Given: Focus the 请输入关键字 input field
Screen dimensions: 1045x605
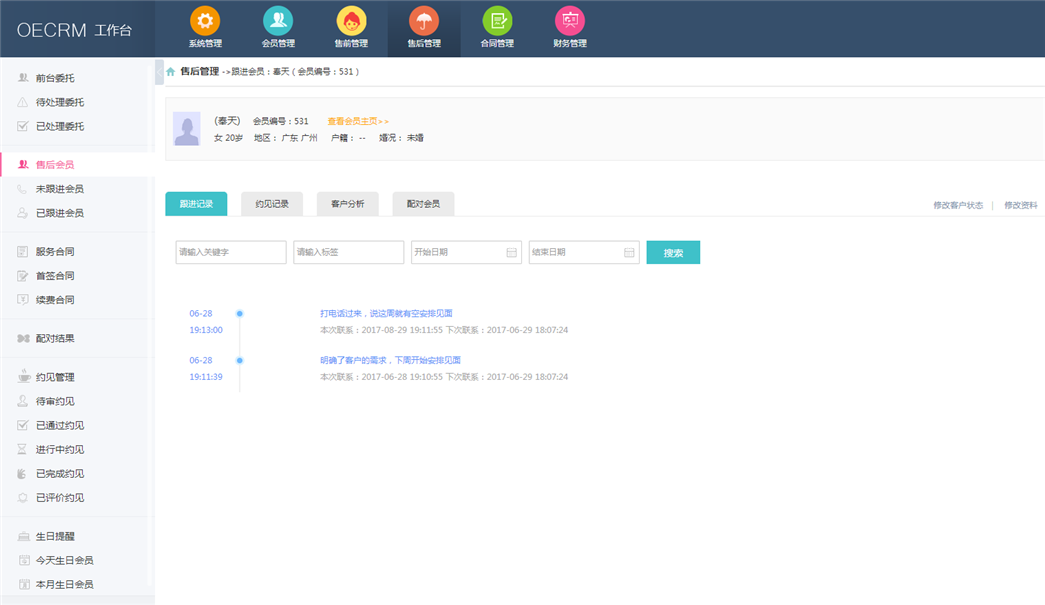Looking at the screenshot, I should coord(231,253).
